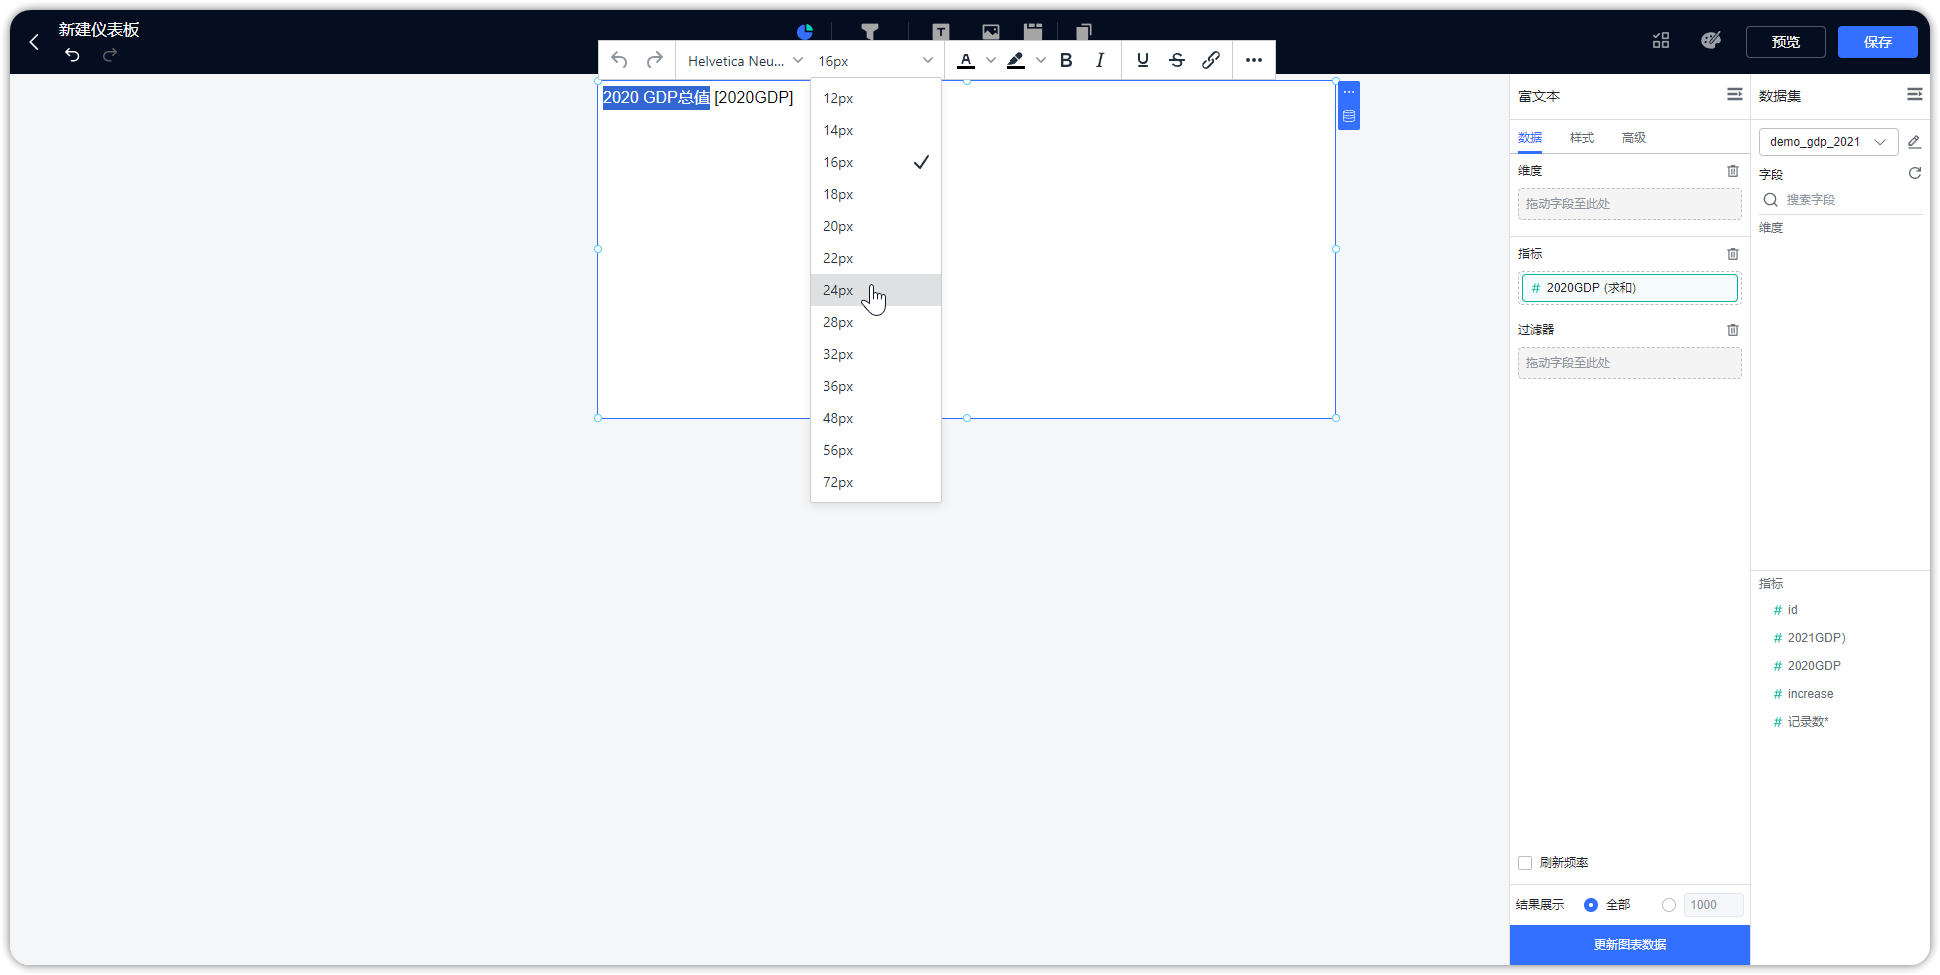The image size is (1940, 975).
Task: Select the limited 1000 rows radio
Action: (x=1669, y=905)
